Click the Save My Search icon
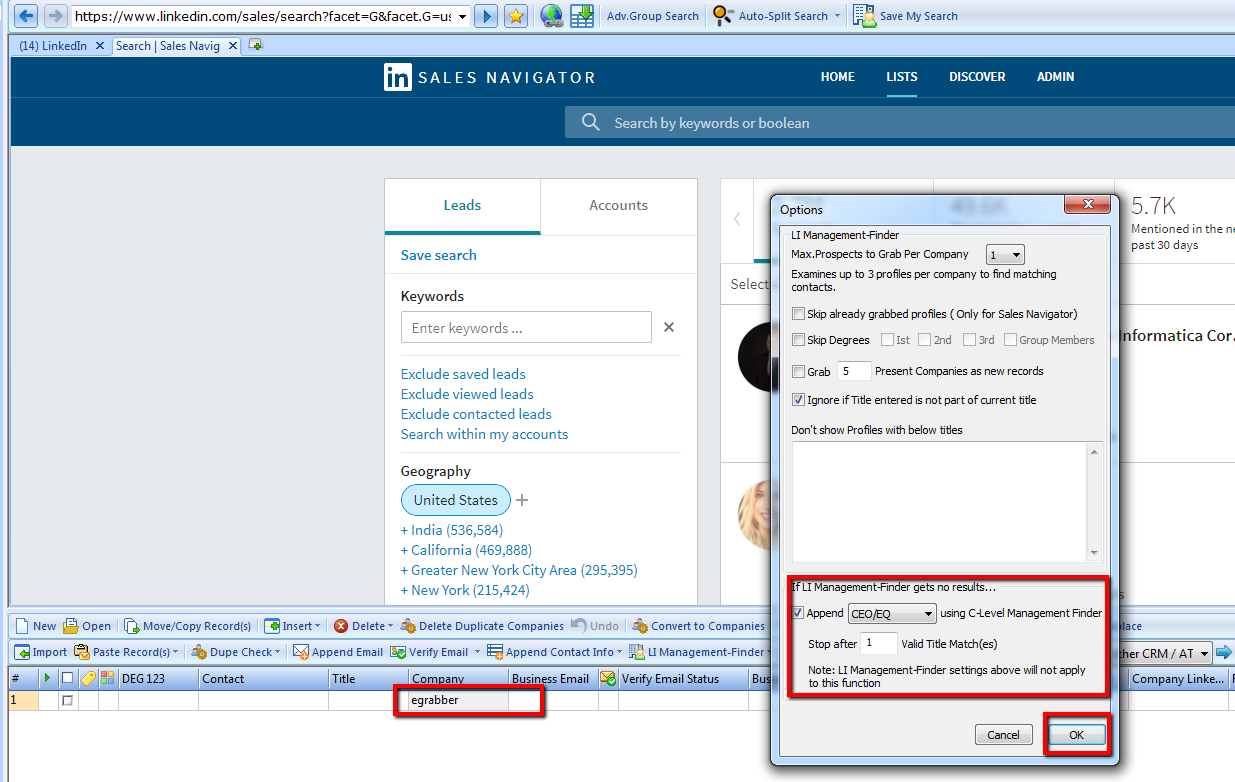Viewport: 1235px width, 782px height. click(x=864, y=16)
